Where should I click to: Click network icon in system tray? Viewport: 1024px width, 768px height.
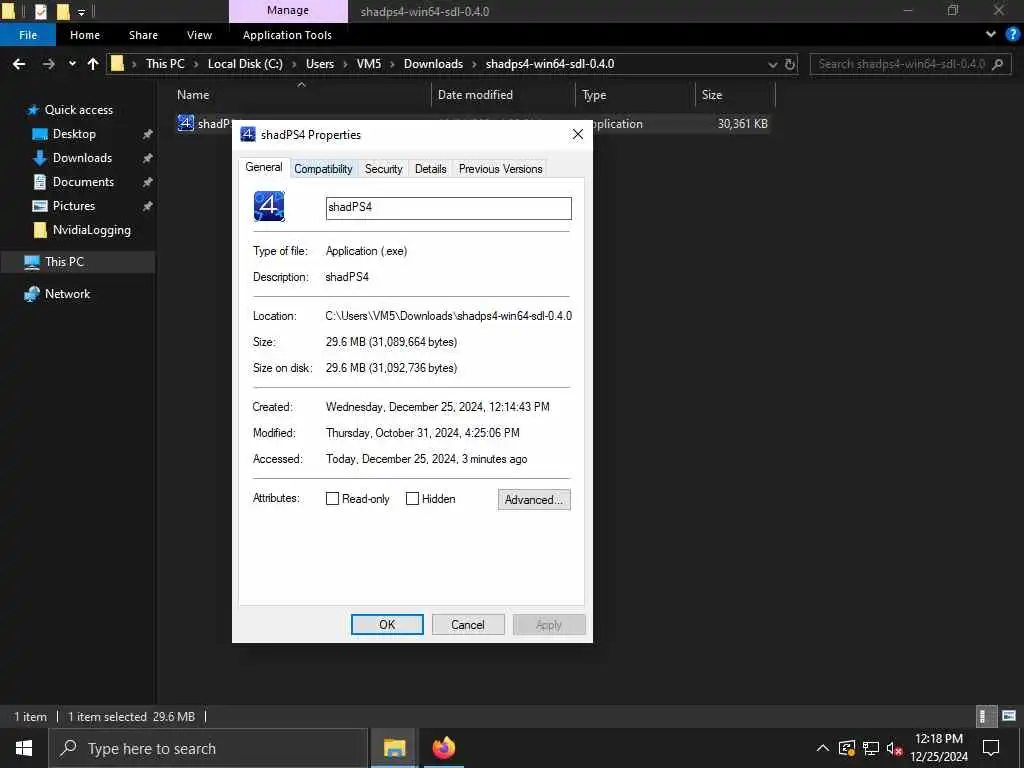coord(871,748)
